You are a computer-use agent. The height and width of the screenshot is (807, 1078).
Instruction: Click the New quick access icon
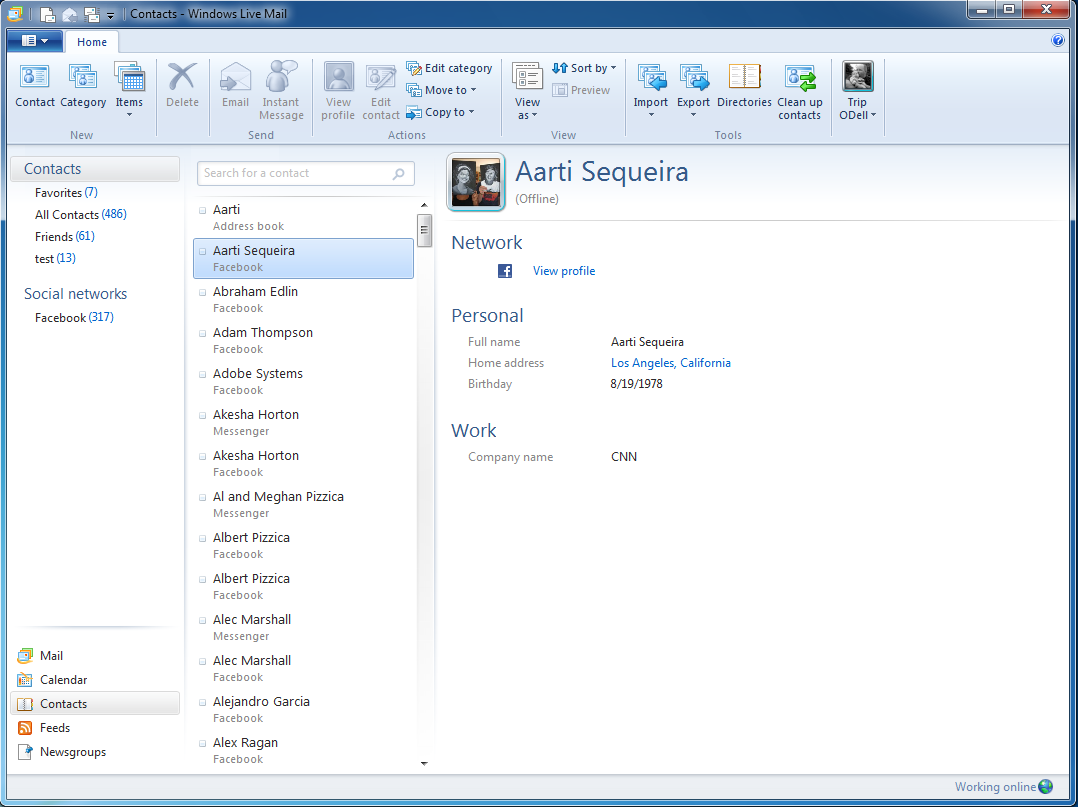[47, 14]
